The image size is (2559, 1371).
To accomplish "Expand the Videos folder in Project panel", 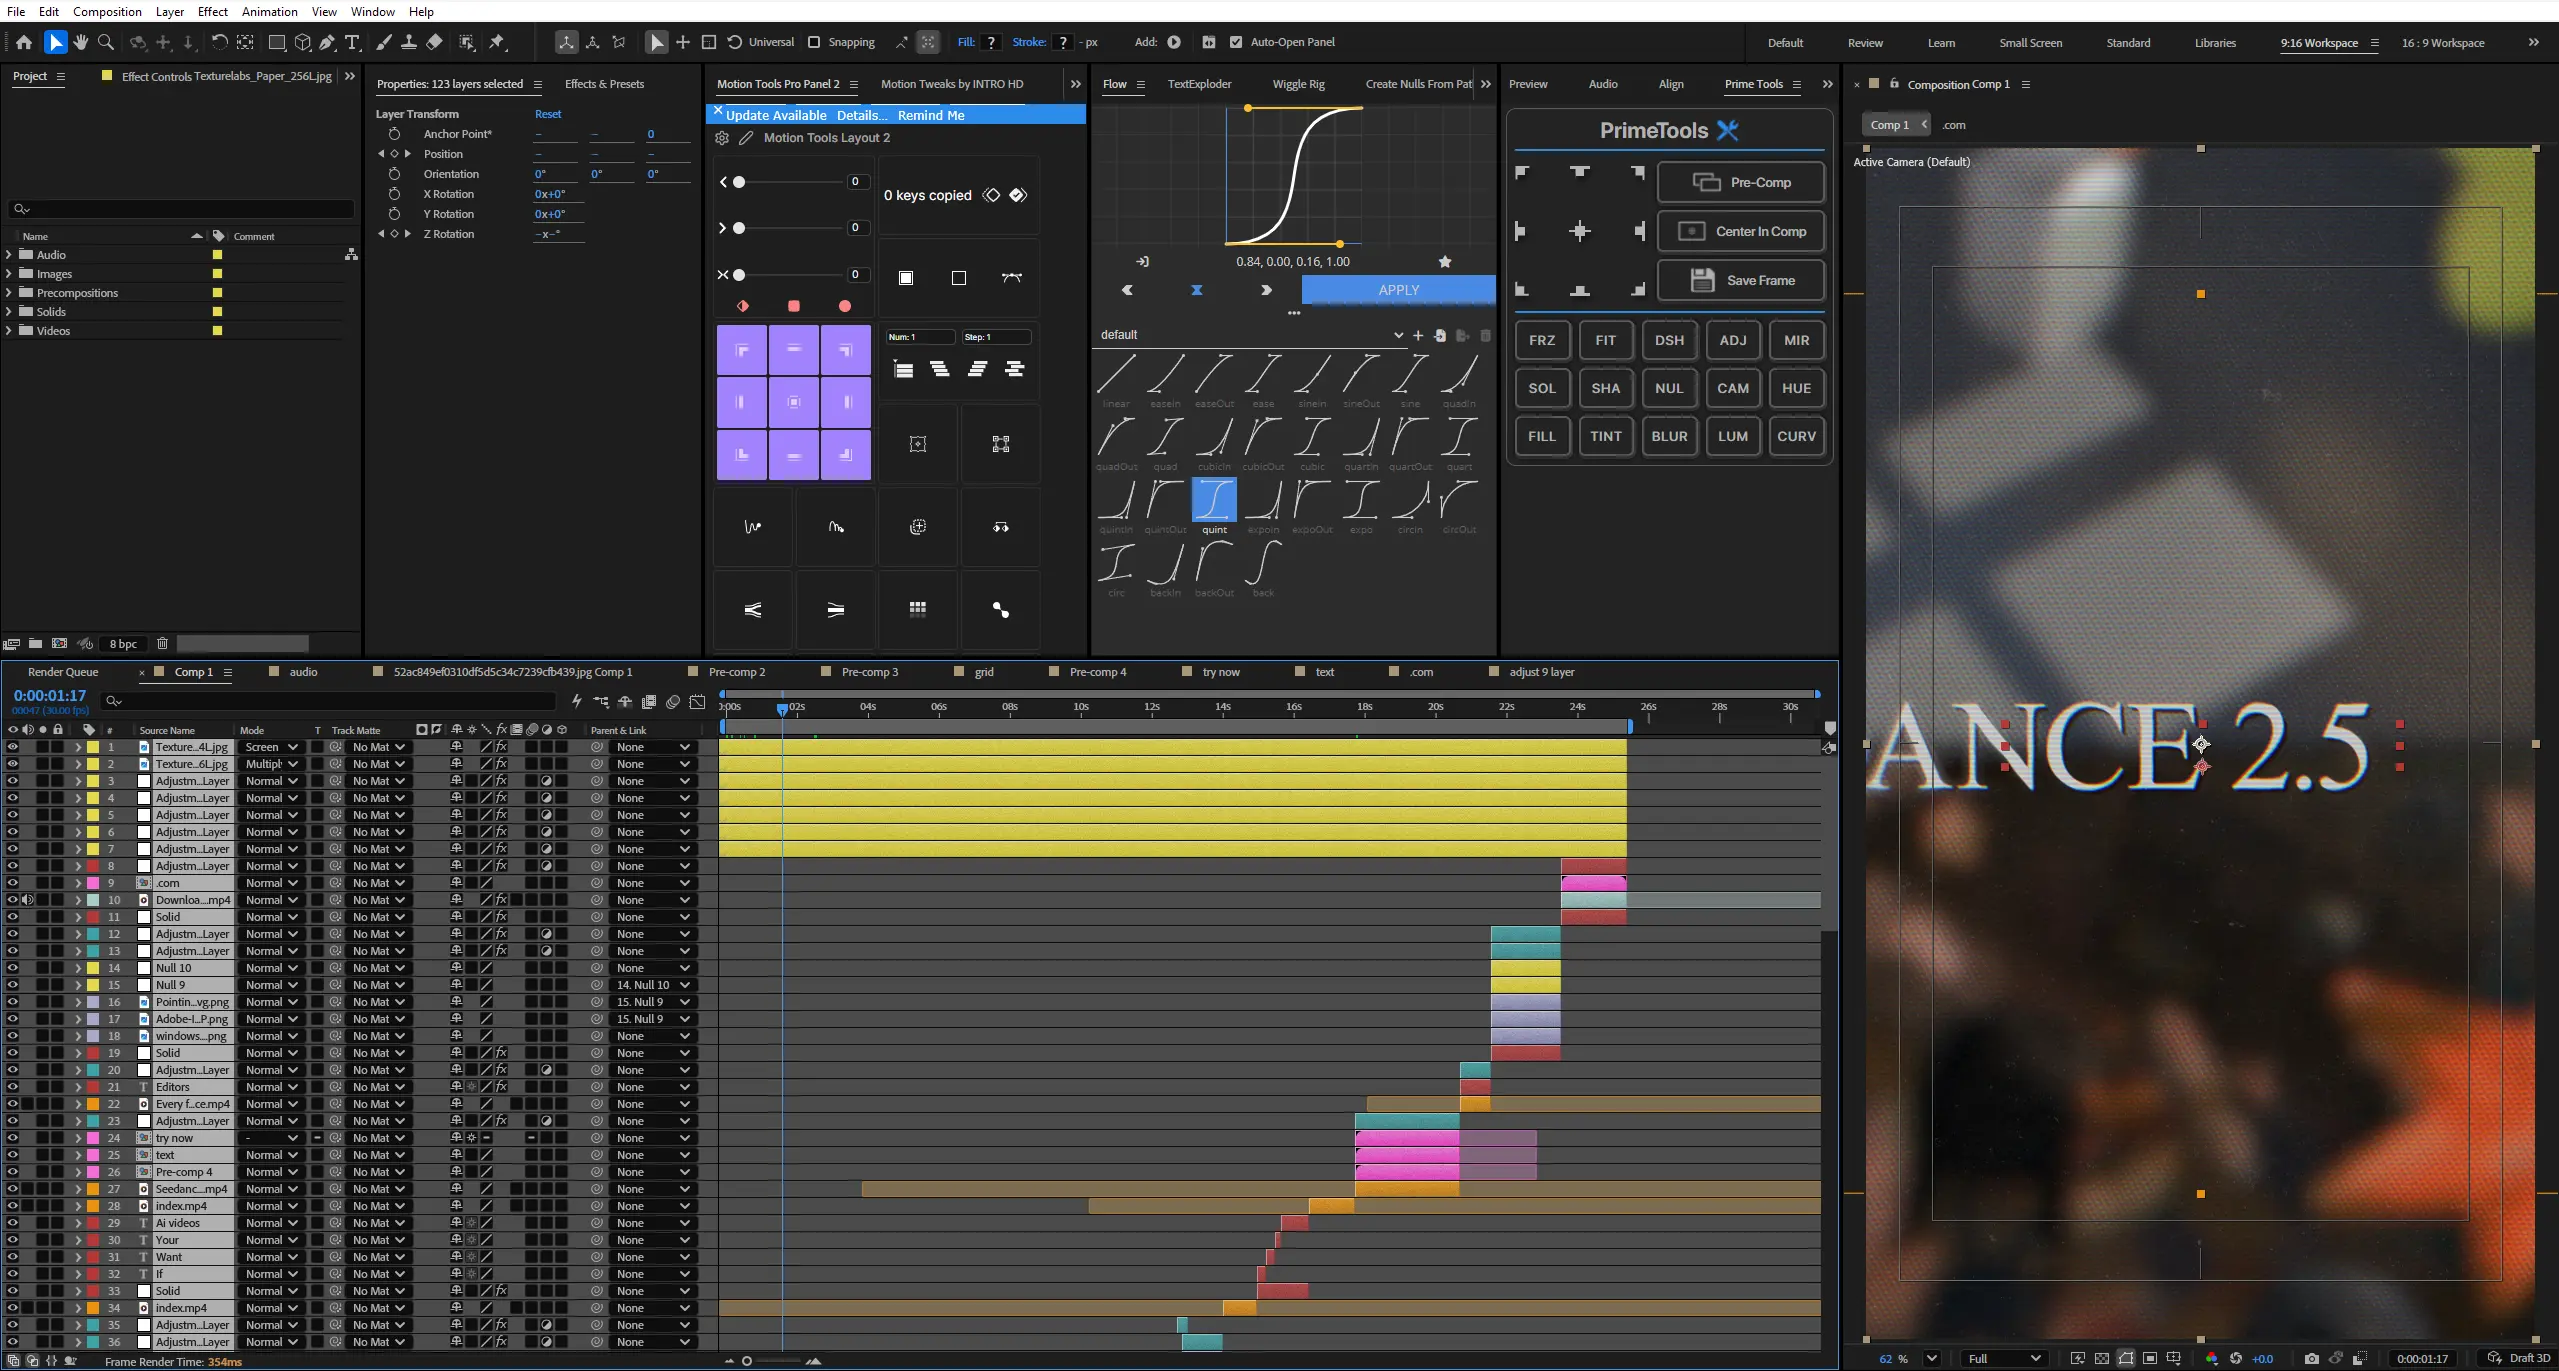I will coord(9,331).
